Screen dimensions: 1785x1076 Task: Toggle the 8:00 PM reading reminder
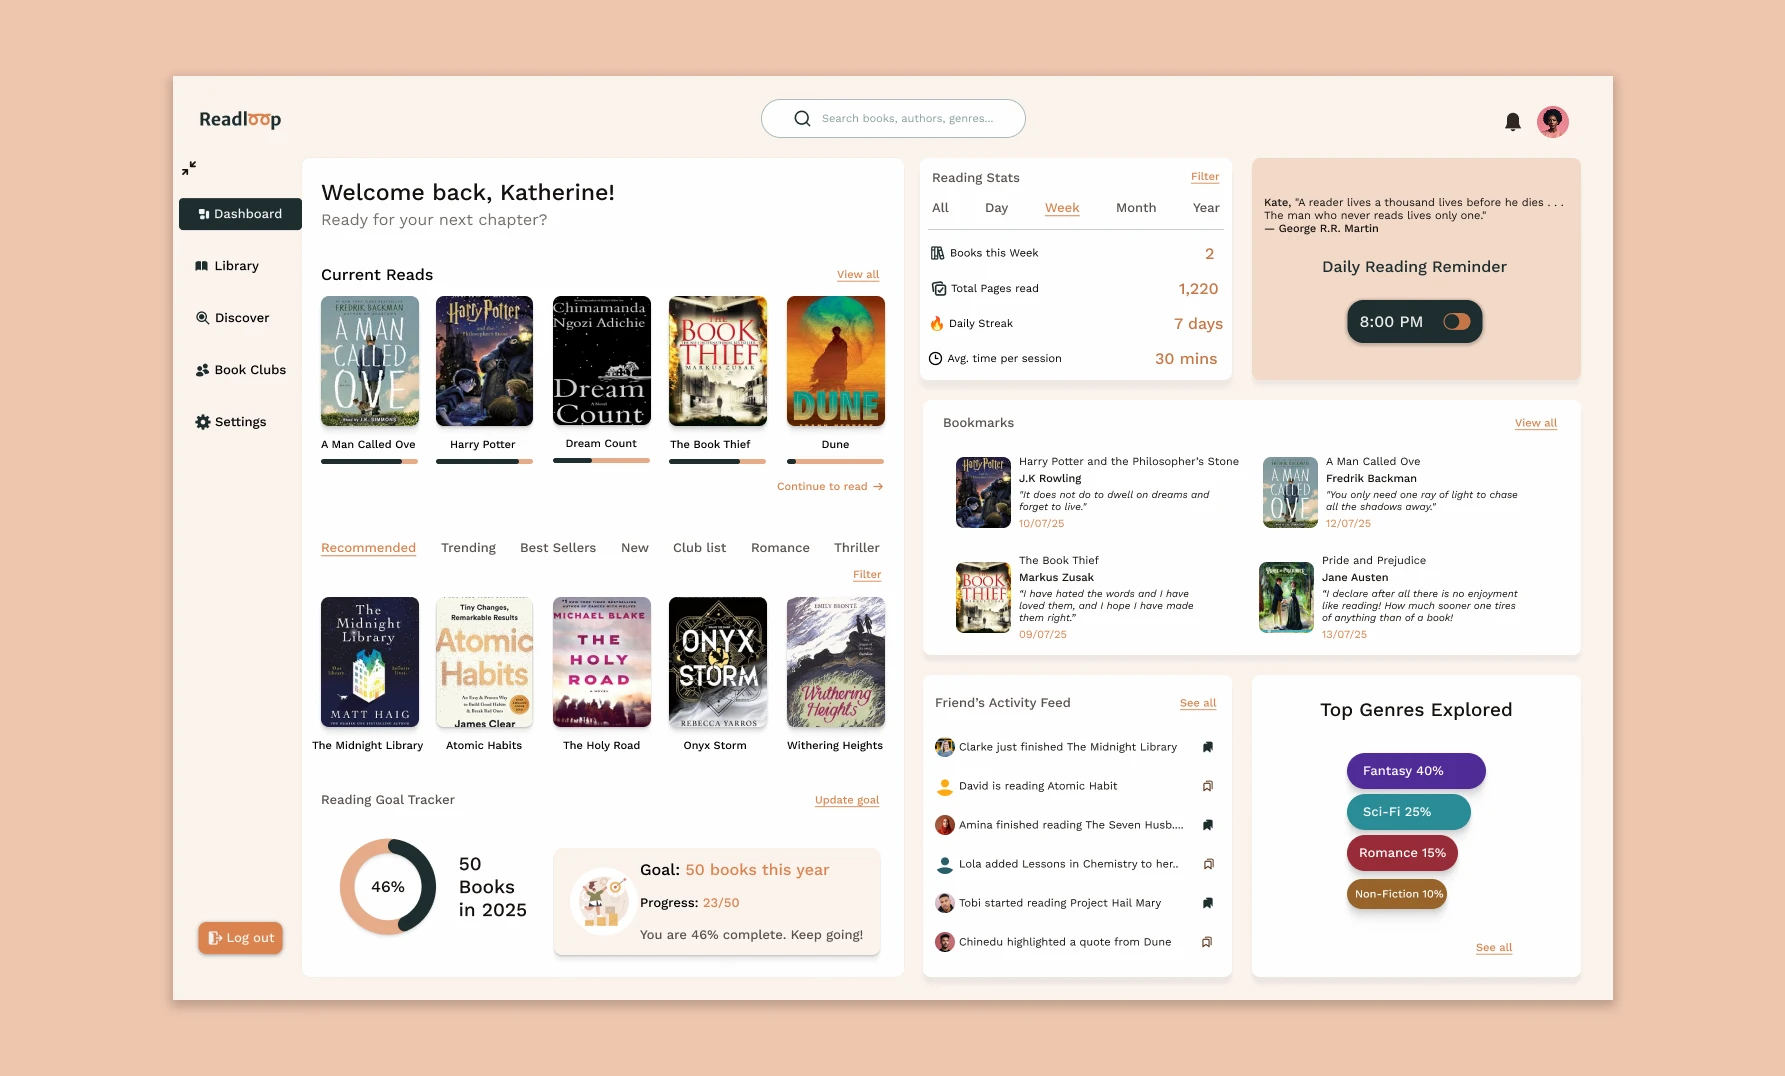point(1457,322)
